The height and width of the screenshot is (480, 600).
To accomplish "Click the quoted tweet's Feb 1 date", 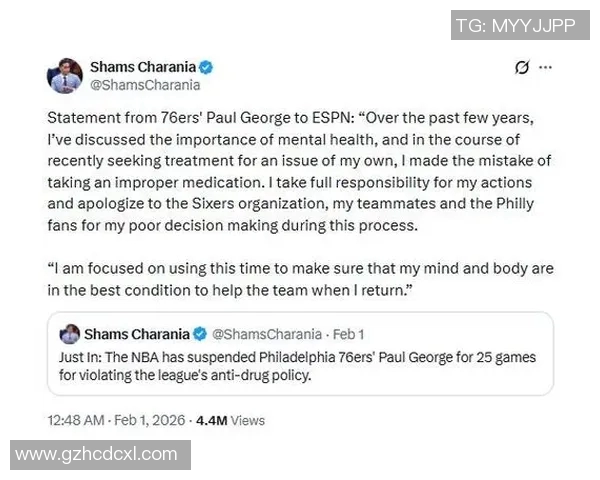I will pos(350,334).
